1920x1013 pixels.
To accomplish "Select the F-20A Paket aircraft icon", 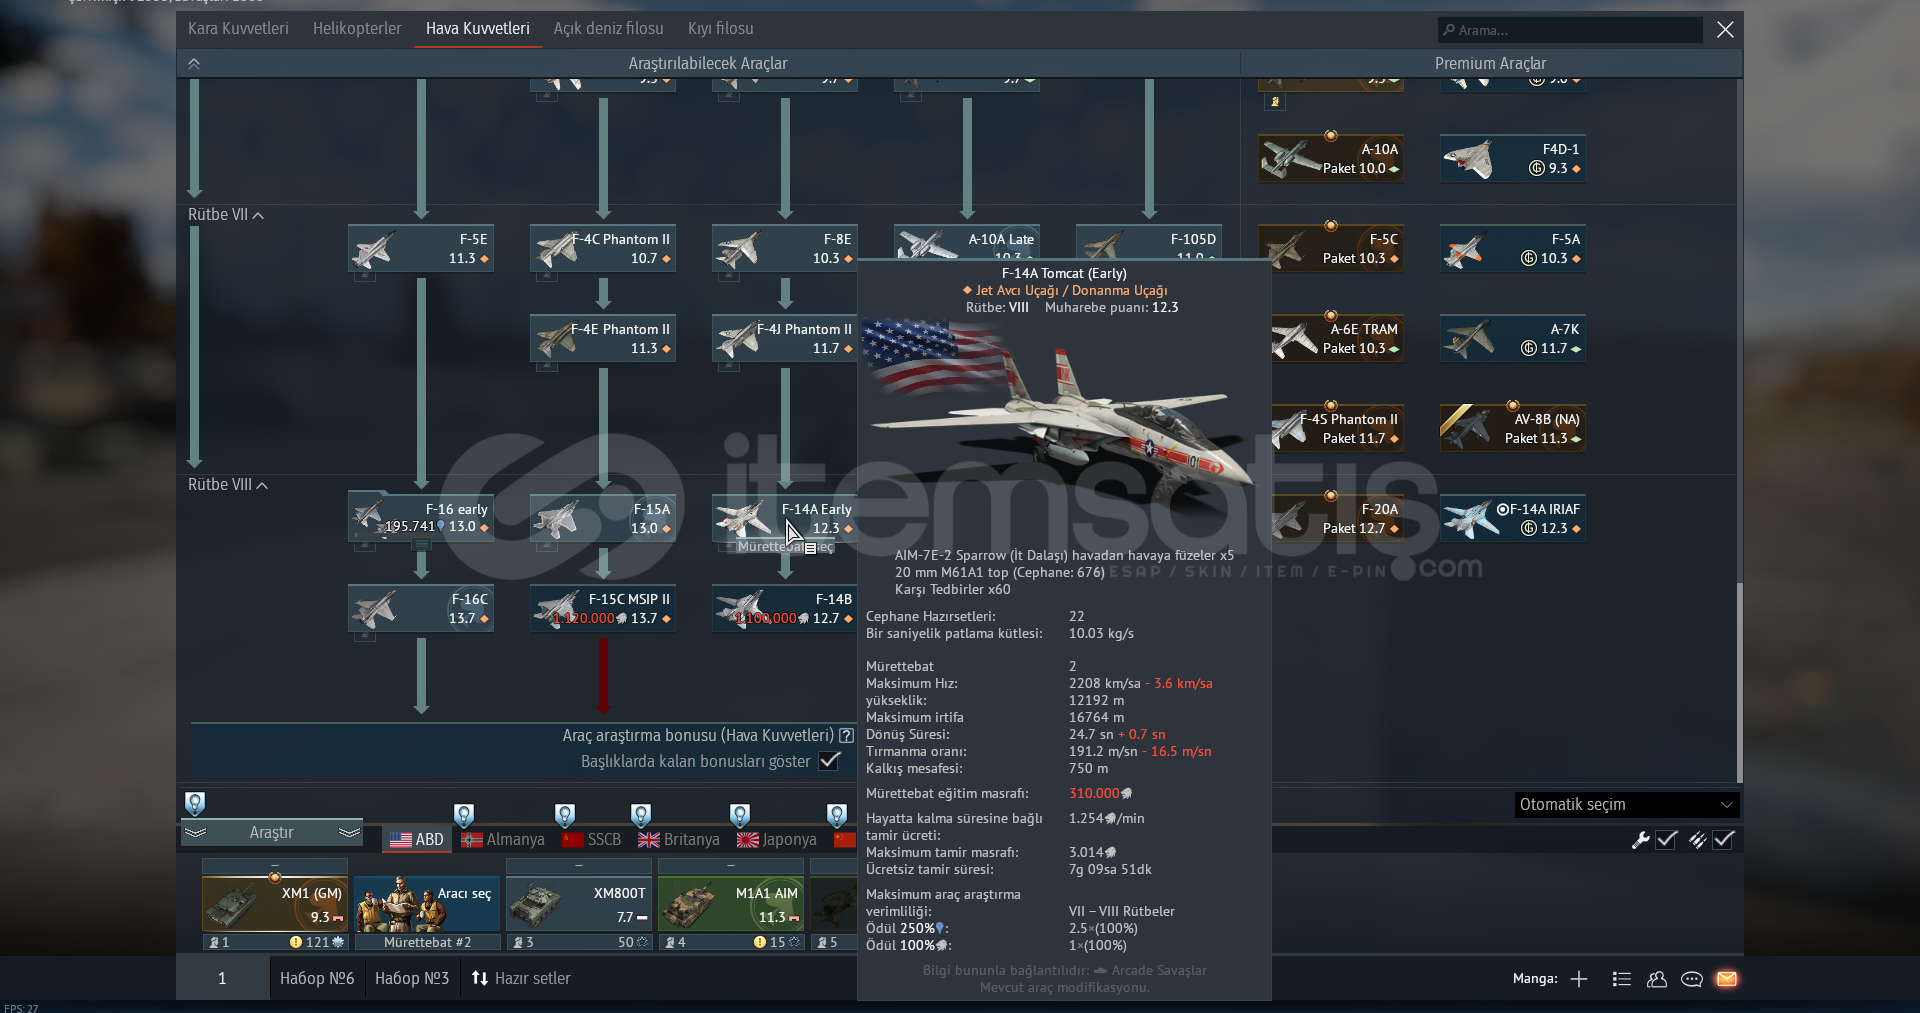I will tap(1337, 518).
